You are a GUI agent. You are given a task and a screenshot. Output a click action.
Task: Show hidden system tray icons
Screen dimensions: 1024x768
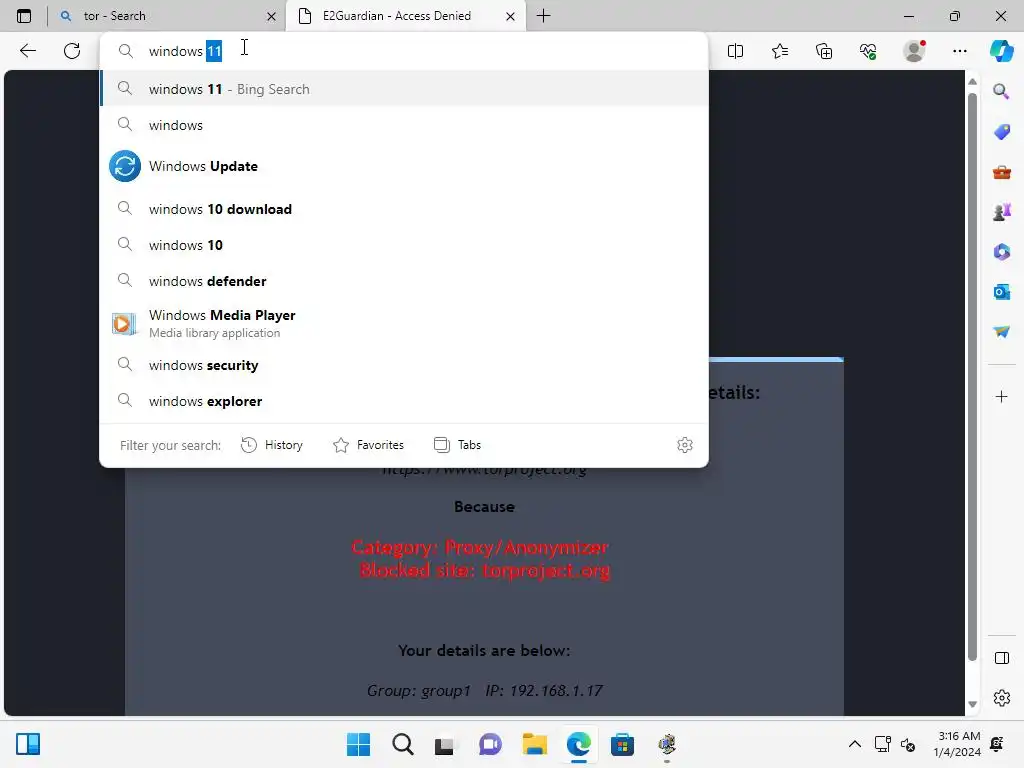click(x=854, y=744)
